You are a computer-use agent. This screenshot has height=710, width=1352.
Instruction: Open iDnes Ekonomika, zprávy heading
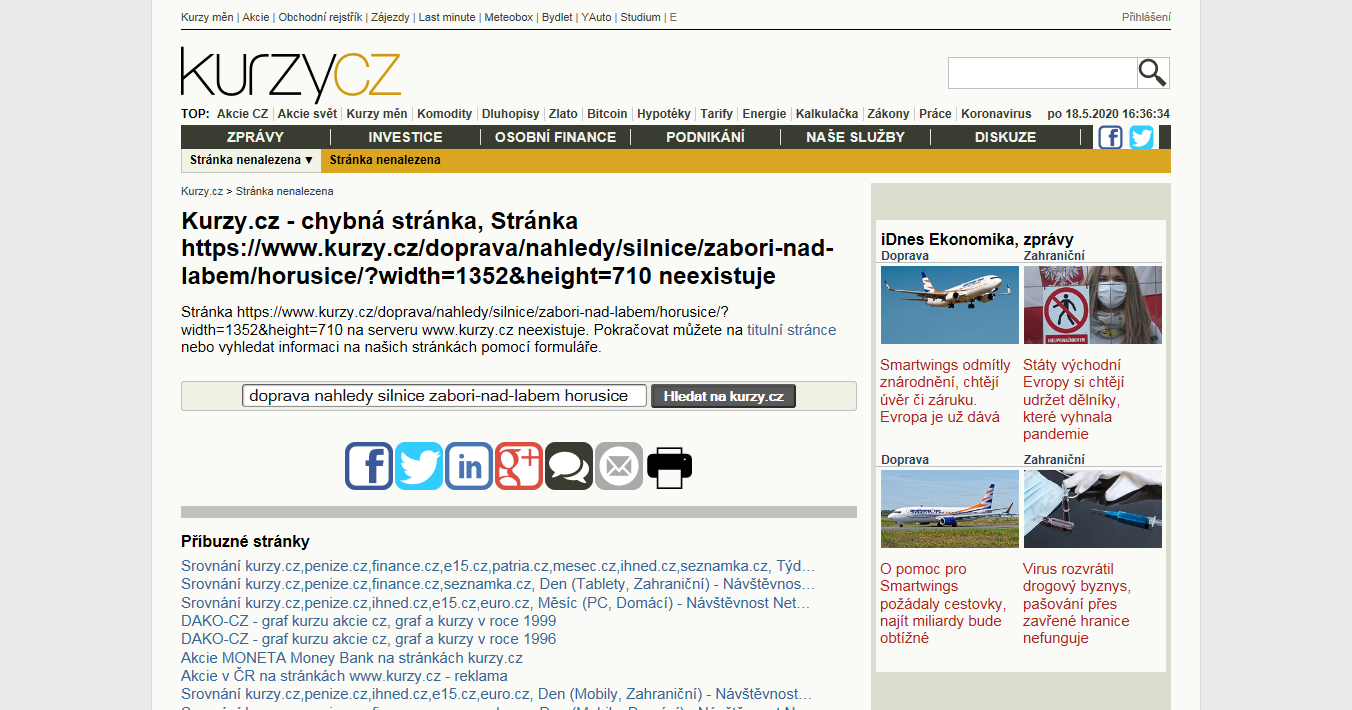(x=977, y=239)
